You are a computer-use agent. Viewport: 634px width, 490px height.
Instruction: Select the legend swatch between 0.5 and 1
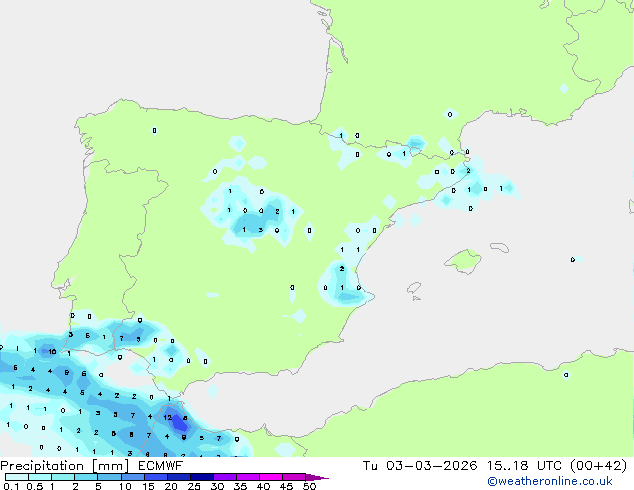(x=40, y=477)
